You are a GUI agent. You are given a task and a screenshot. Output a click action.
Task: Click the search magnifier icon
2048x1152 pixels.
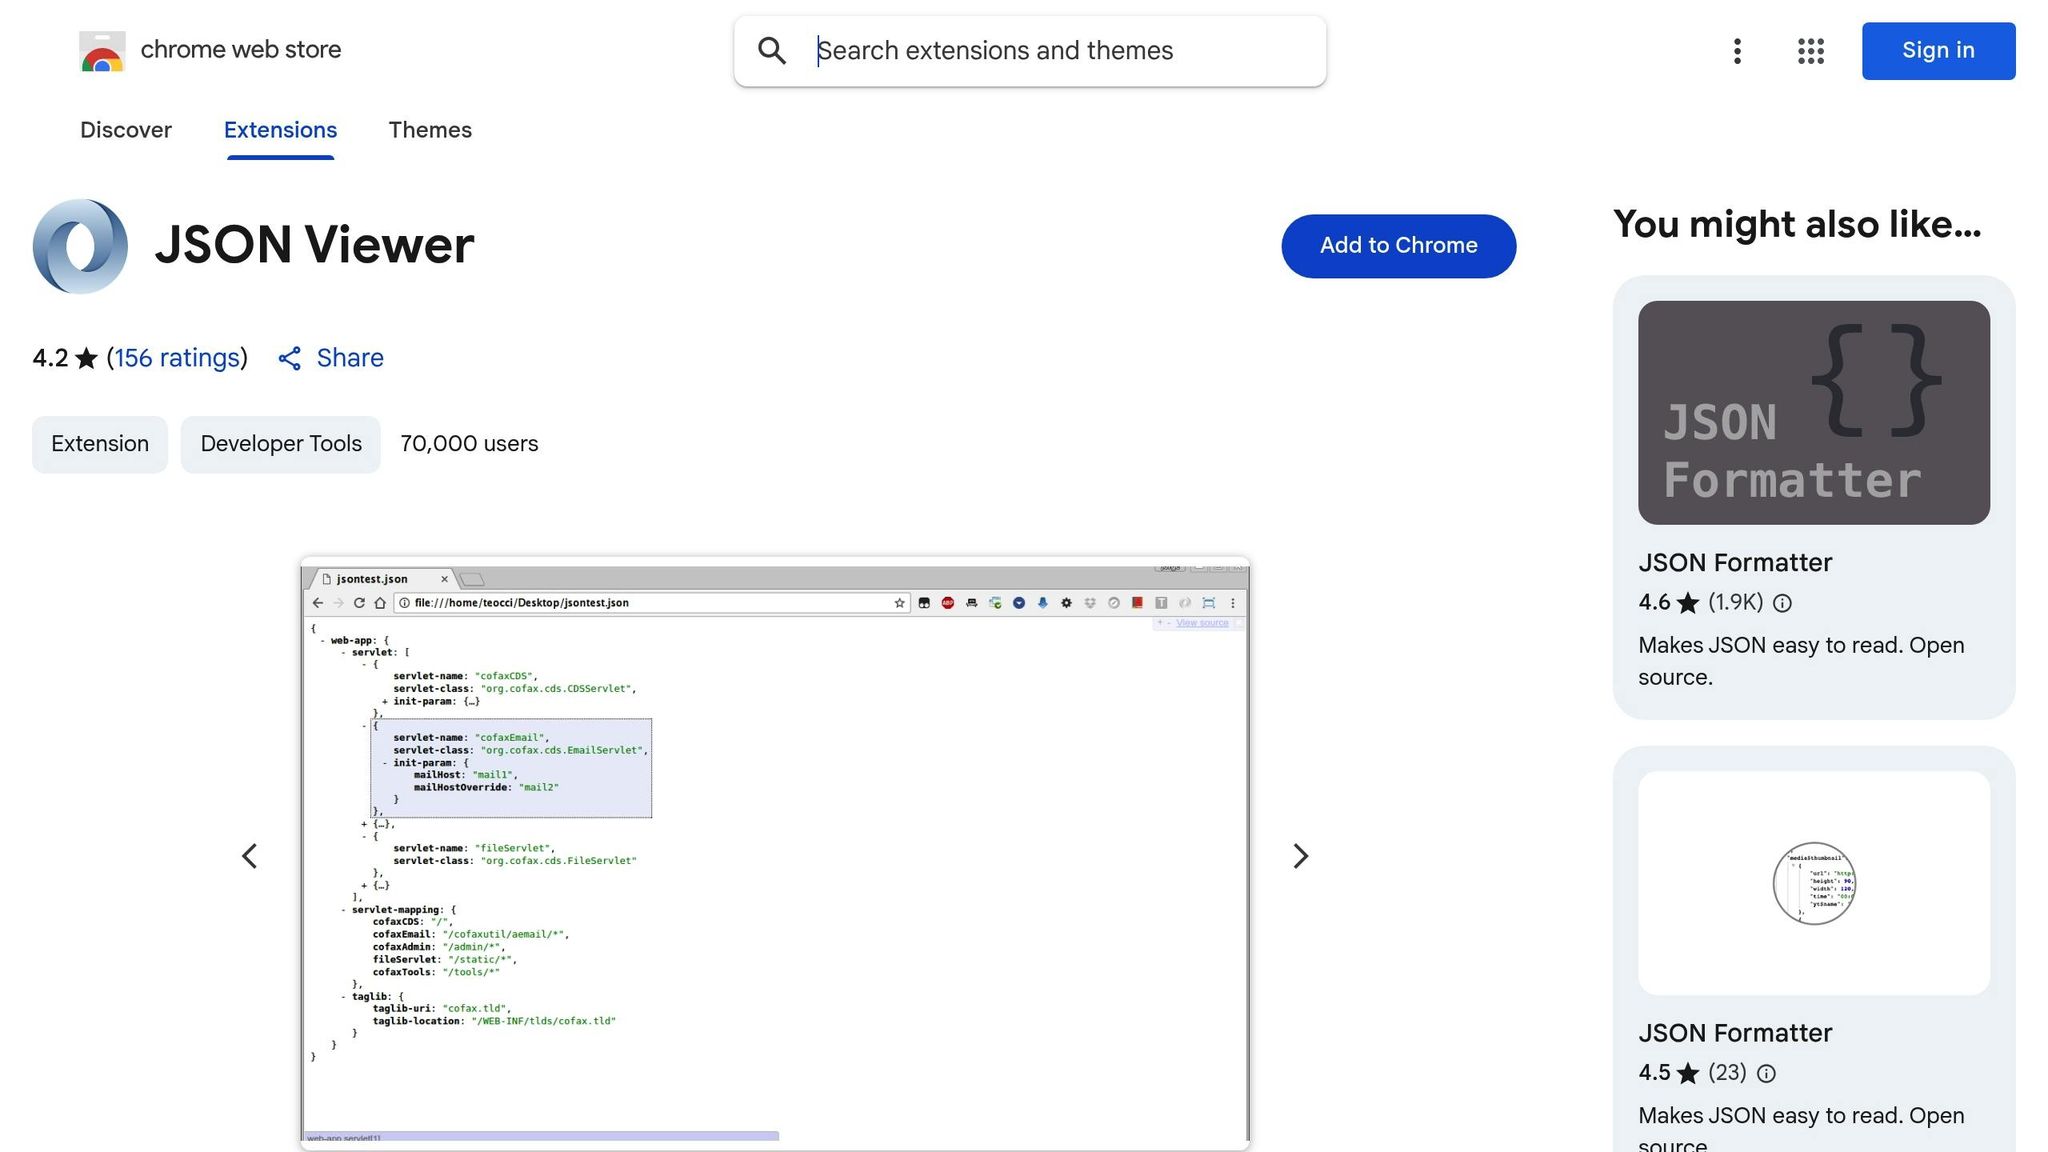tap(771, 51)
